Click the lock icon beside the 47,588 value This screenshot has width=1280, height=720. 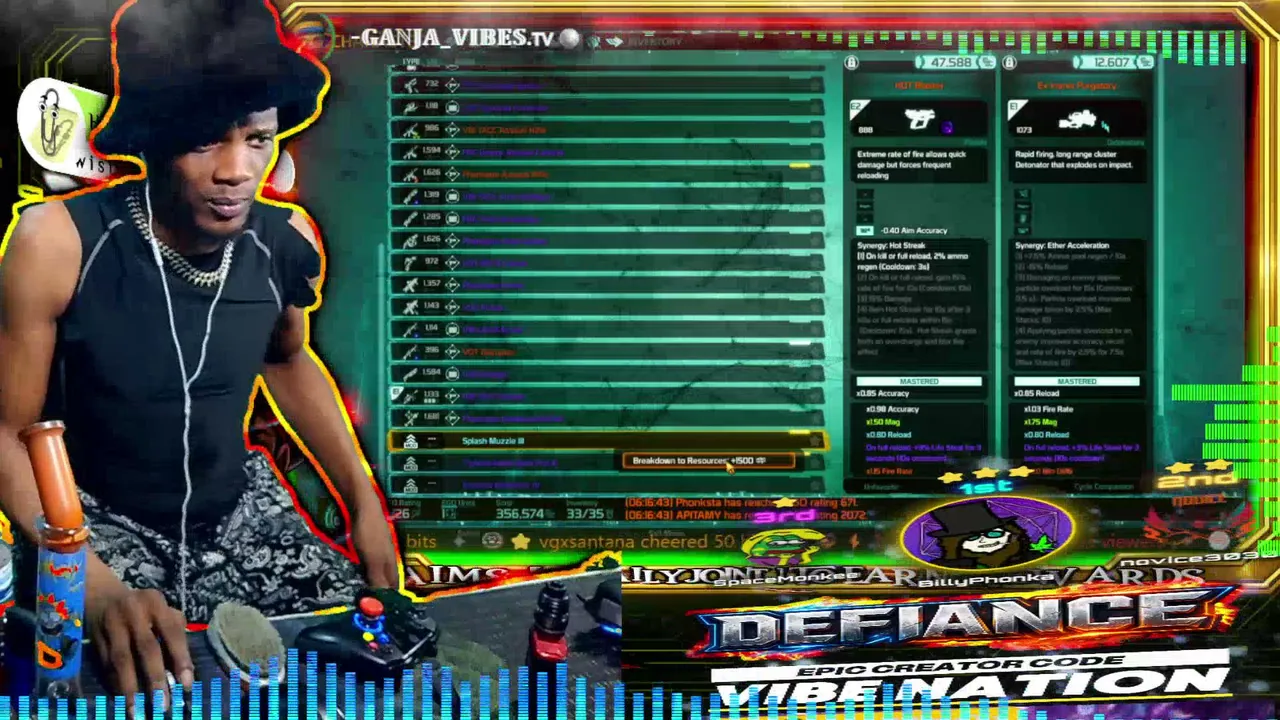851,63
